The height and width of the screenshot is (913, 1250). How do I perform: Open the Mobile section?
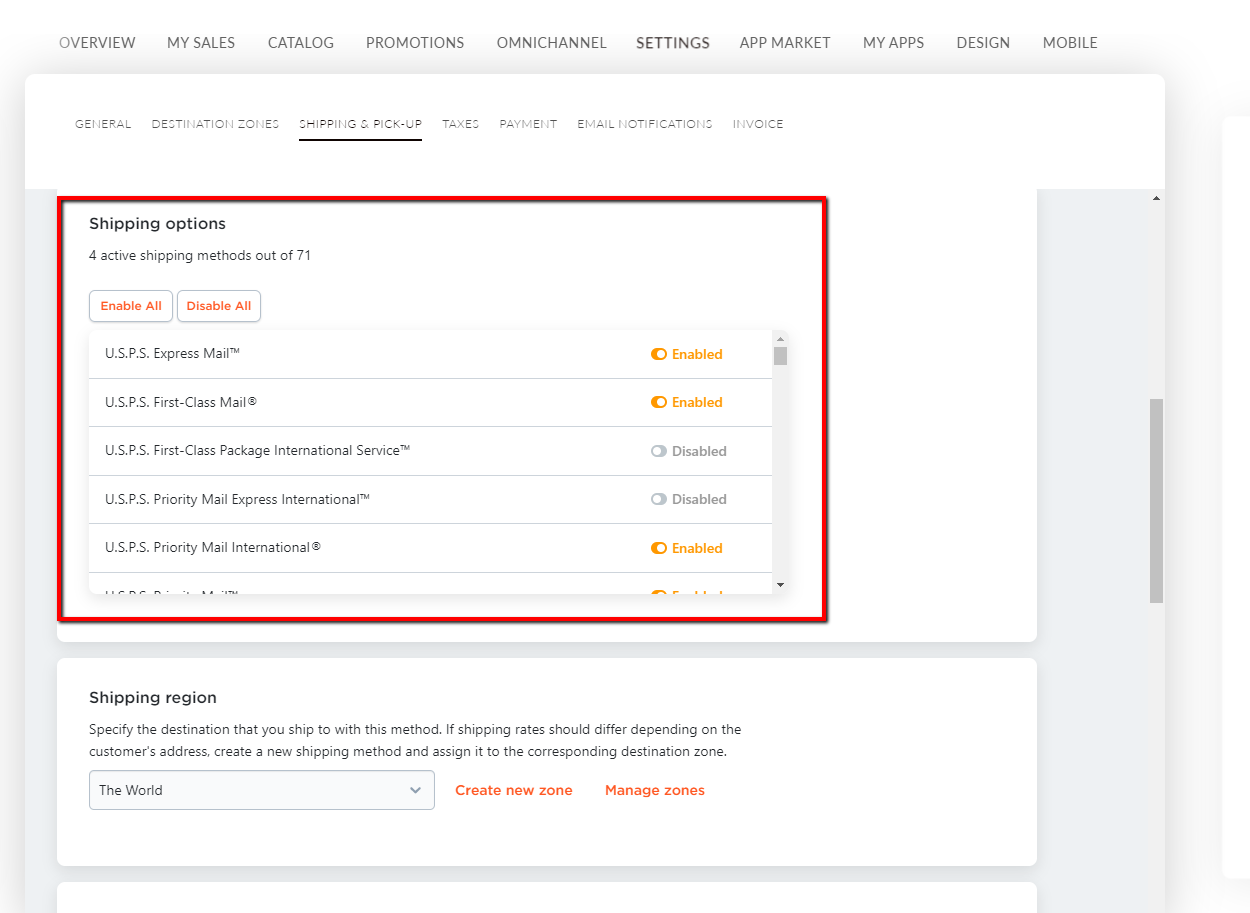pos(1070,43)
